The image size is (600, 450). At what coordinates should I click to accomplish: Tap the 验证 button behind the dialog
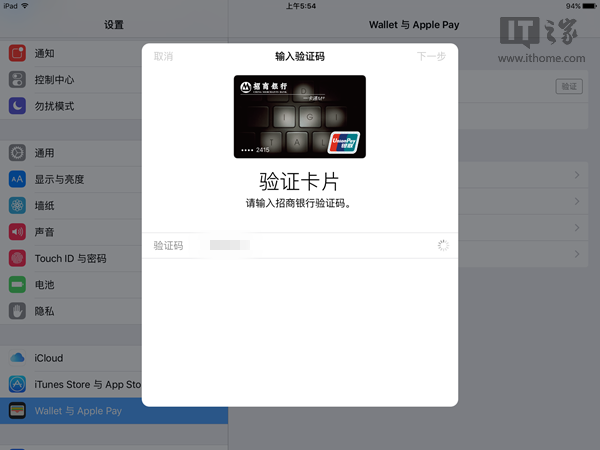coord(569,86)
